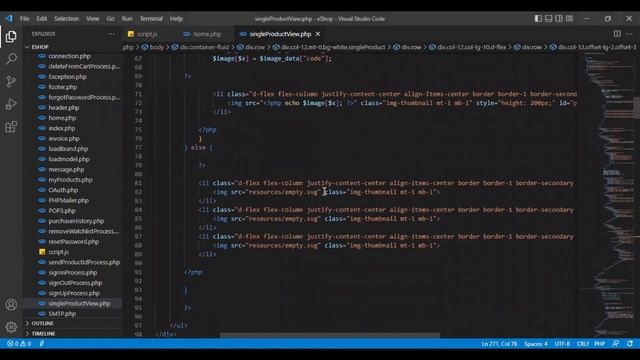Split the editor right

coord(617,34)
